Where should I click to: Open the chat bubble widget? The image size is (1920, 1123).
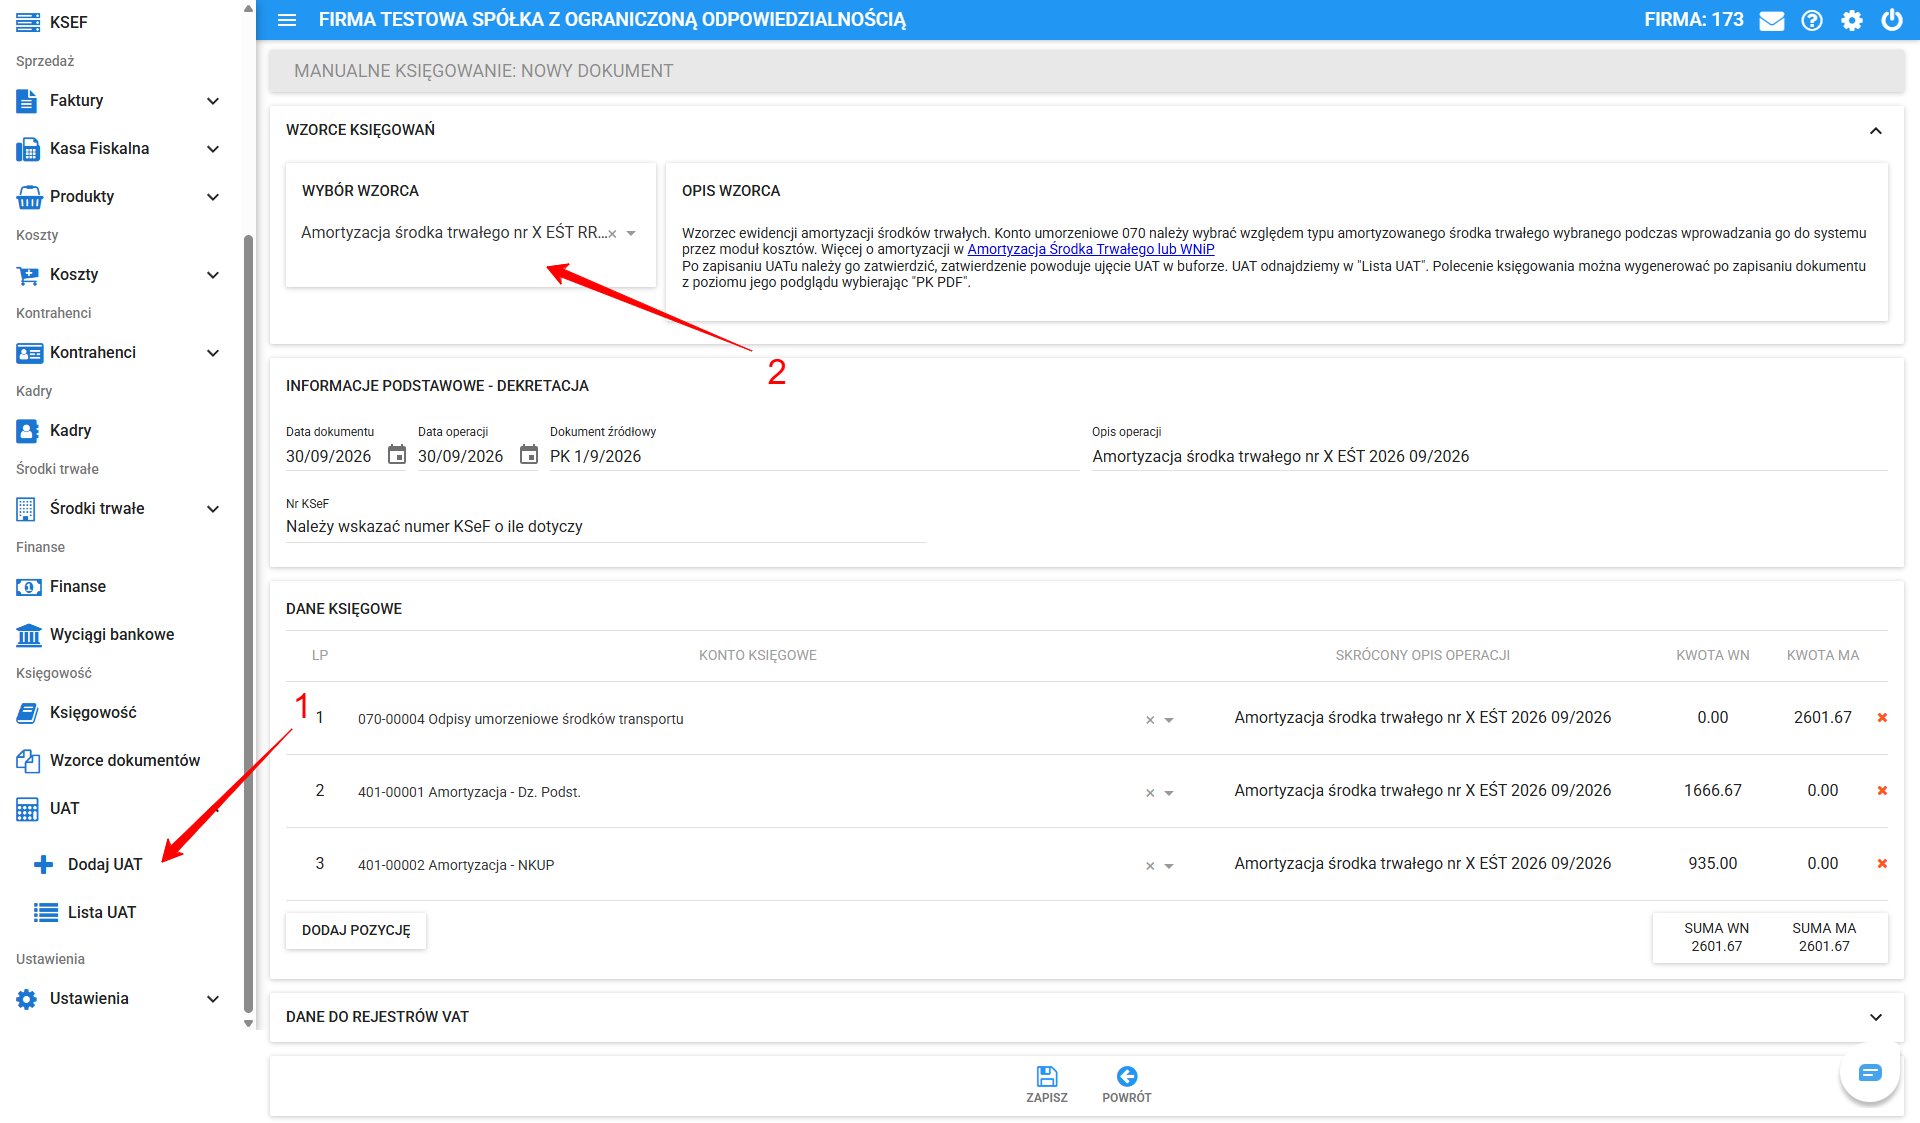(x=1869, y=1073)
